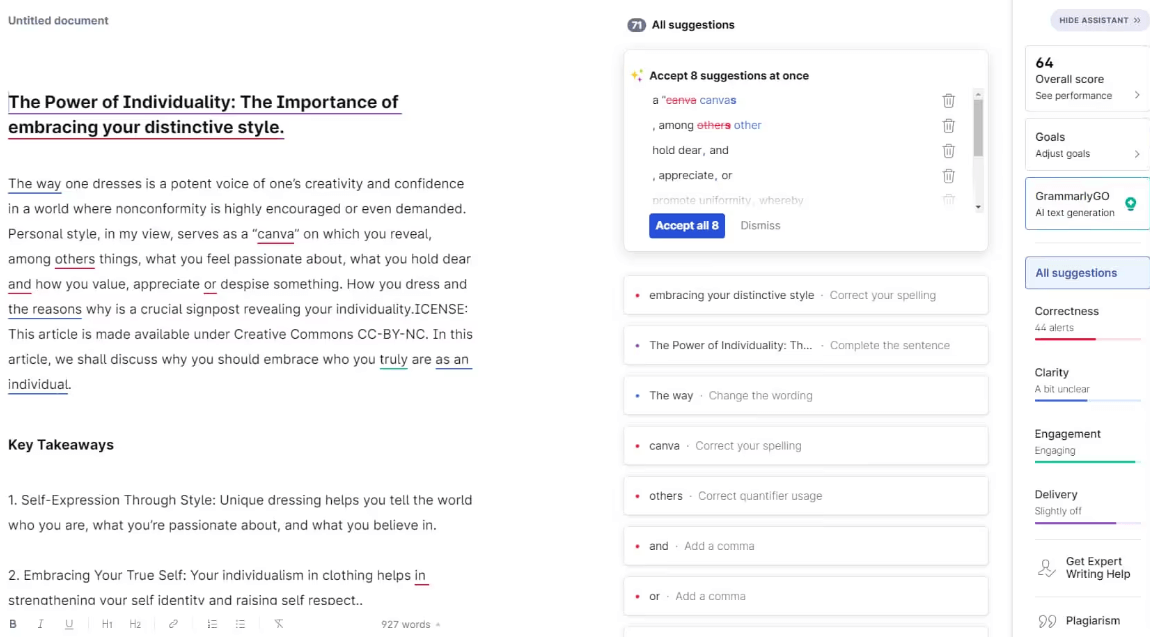
Task: Clear formatting with the toolbar icon
Action: pyautogui.click(x=279, y=624)
